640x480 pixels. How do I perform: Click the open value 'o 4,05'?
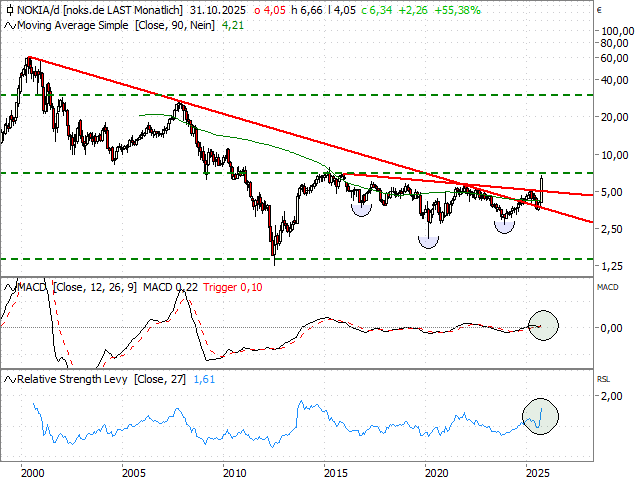pos(270,10)
